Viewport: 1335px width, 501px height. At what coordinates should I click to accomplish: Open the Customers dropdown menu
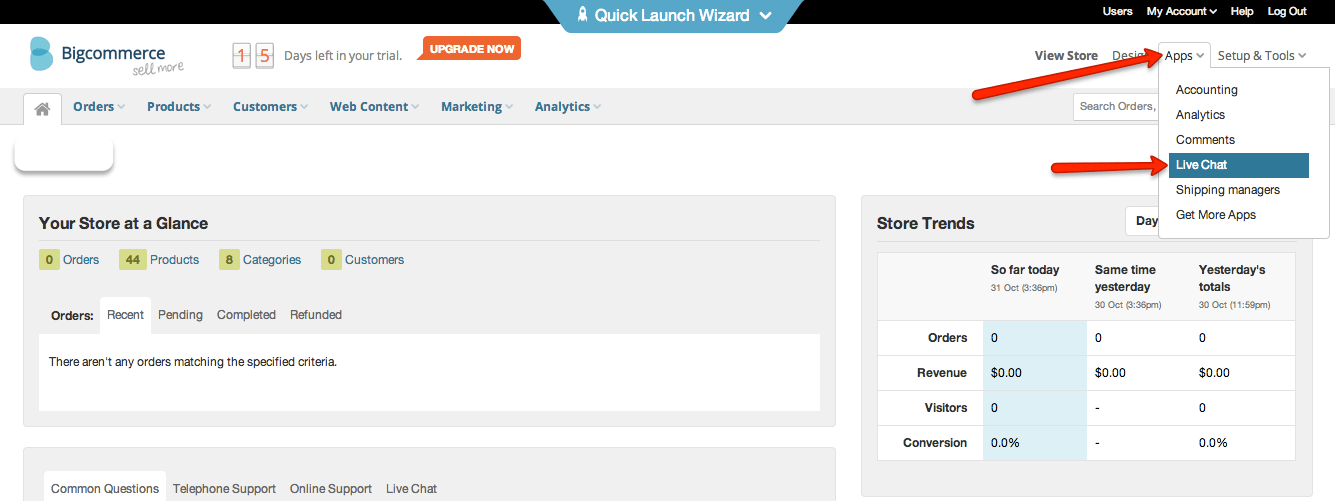[270, 106]
